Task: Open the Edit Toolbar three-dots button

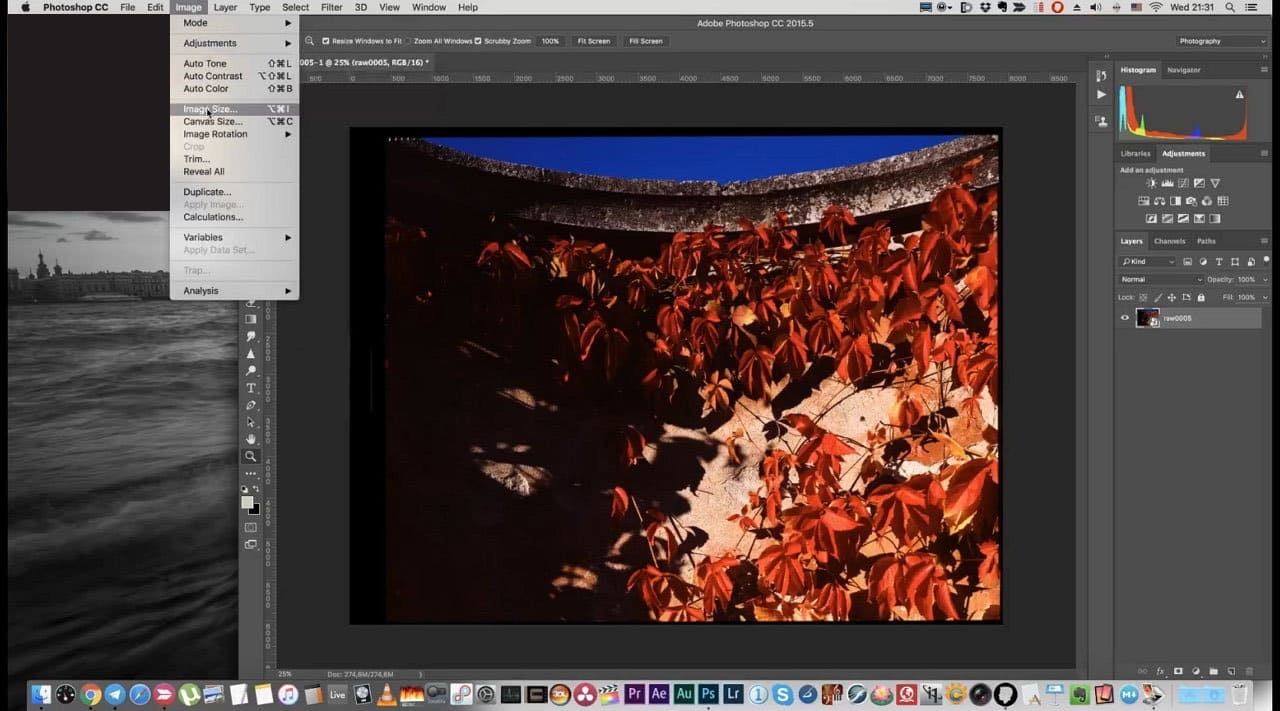Action: click(250, 473)
